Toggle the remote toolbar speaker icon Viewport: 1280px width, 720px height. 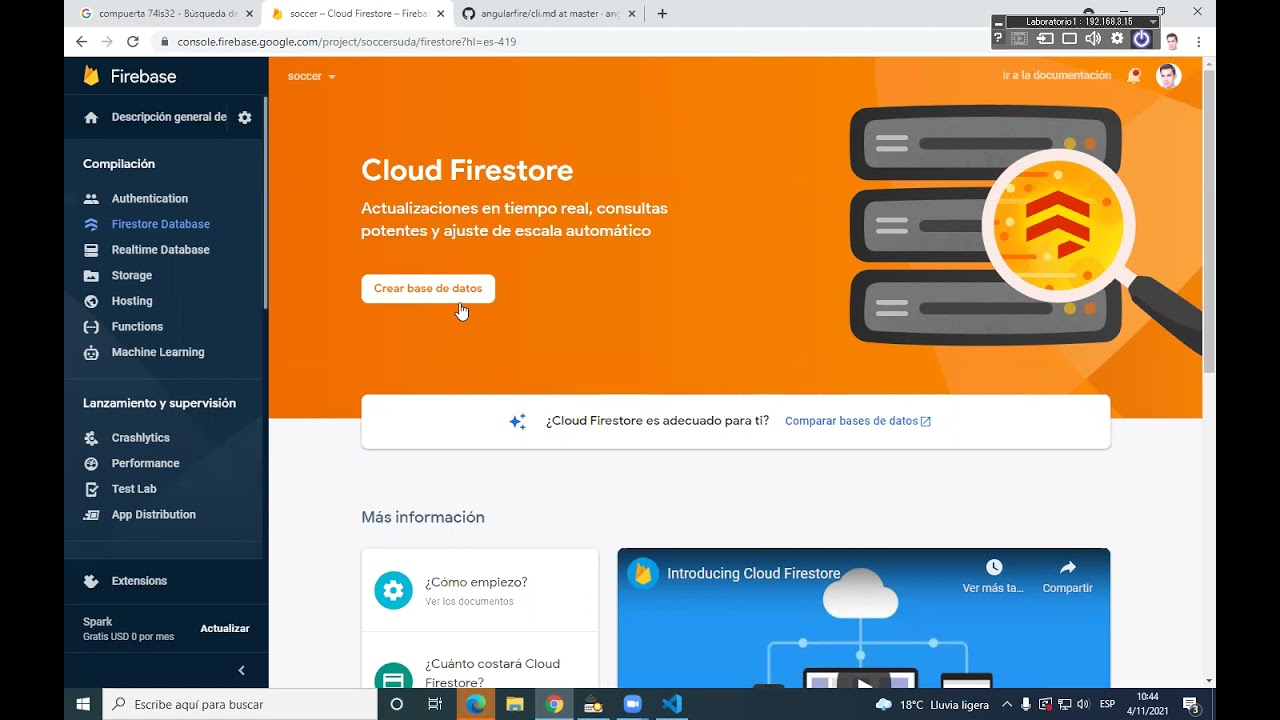[x=1093, y=39]
